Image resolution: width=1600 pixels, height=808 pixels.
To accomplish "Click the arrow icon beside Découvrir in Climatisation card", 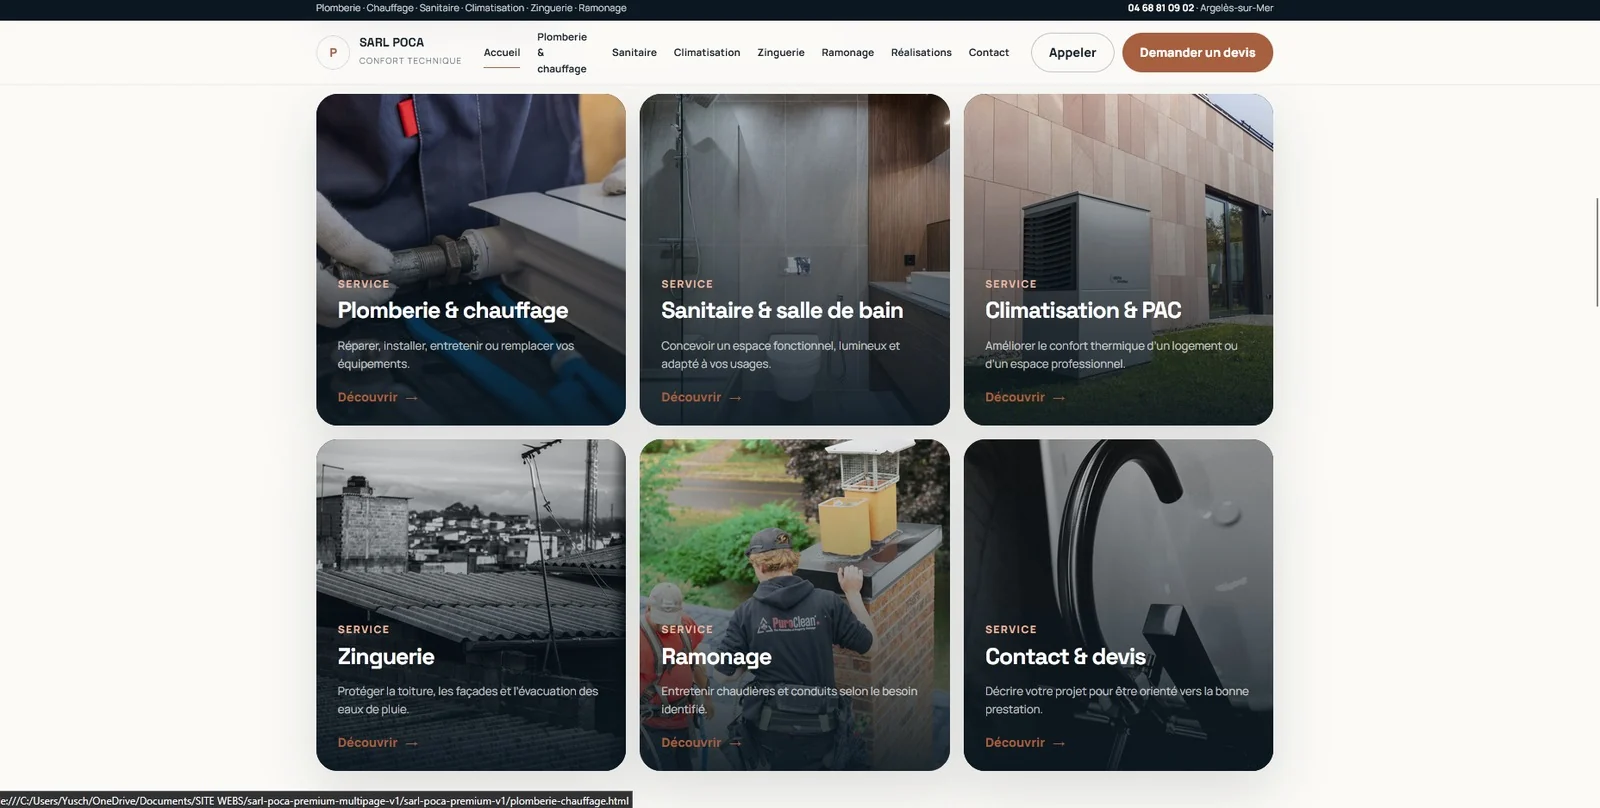I will pyautogui.click(x=1059, y=398).
